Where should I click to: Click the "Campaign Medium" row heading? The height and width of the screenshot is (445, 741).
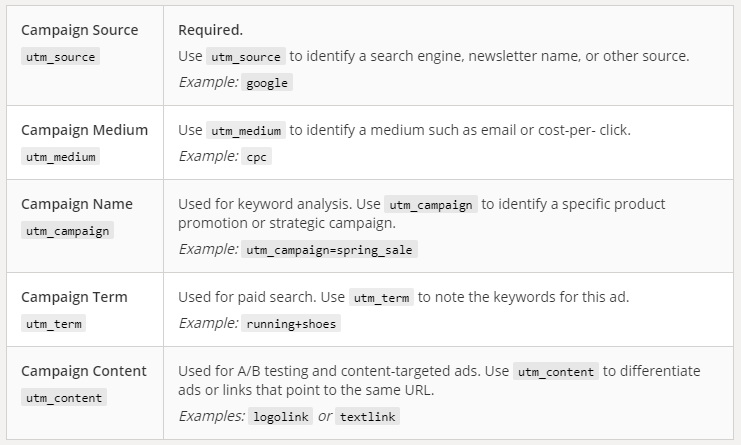[x=84, y=130]
